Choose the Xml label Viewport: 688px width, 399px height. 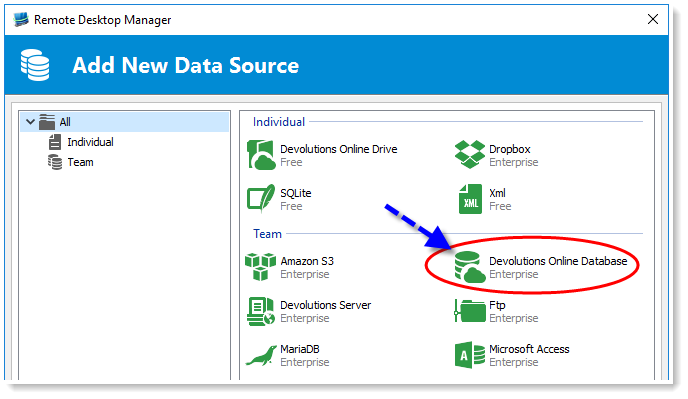[498, 193]
